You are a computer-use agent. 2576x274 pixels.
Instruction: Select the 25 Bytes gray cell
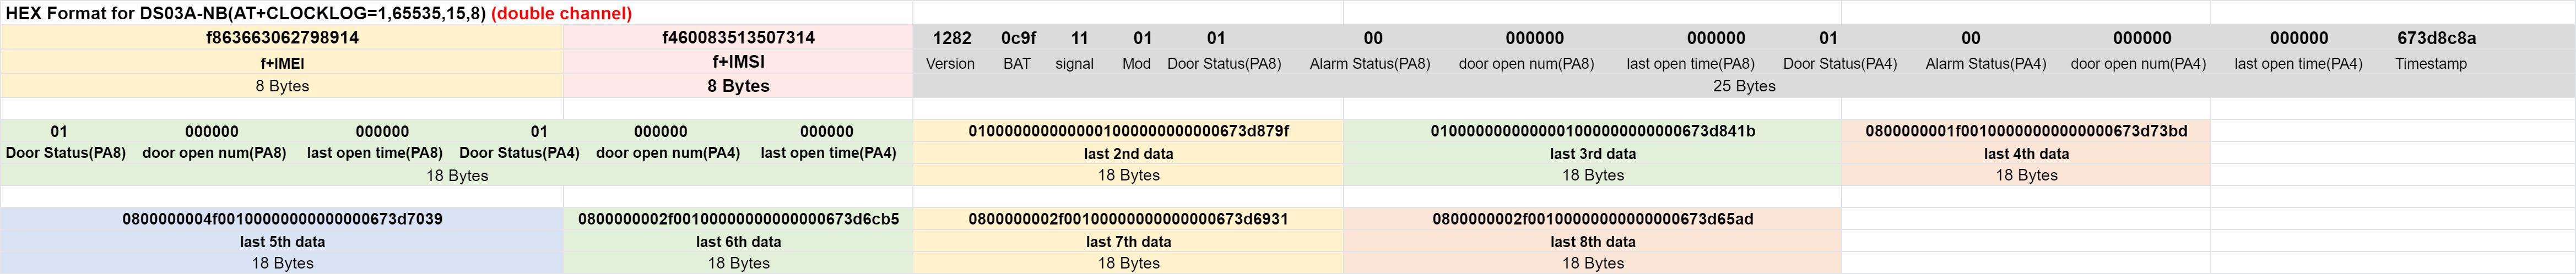click(1743, 86)
